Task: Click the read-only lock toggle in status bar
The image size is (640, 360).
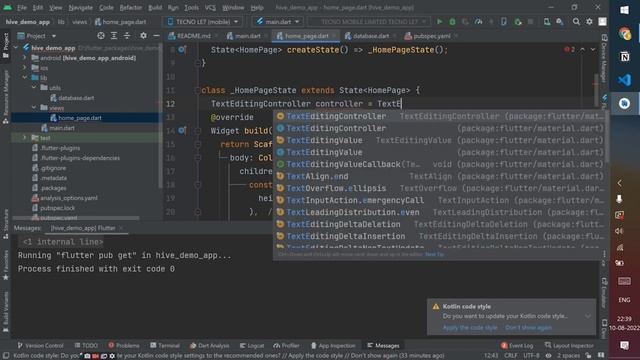Action: point(588,356)
